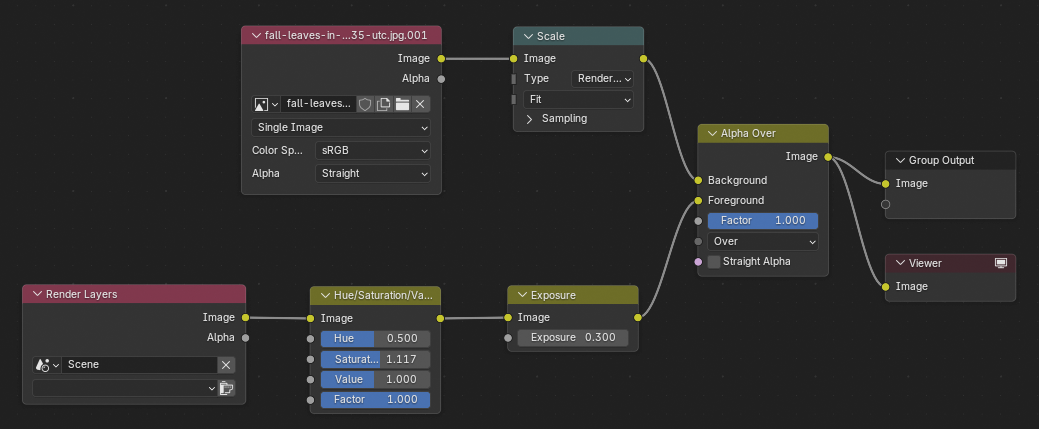Open the image datablock browser icon
The width and height of the screenshot is (1039, 429).
pos(265,104)
